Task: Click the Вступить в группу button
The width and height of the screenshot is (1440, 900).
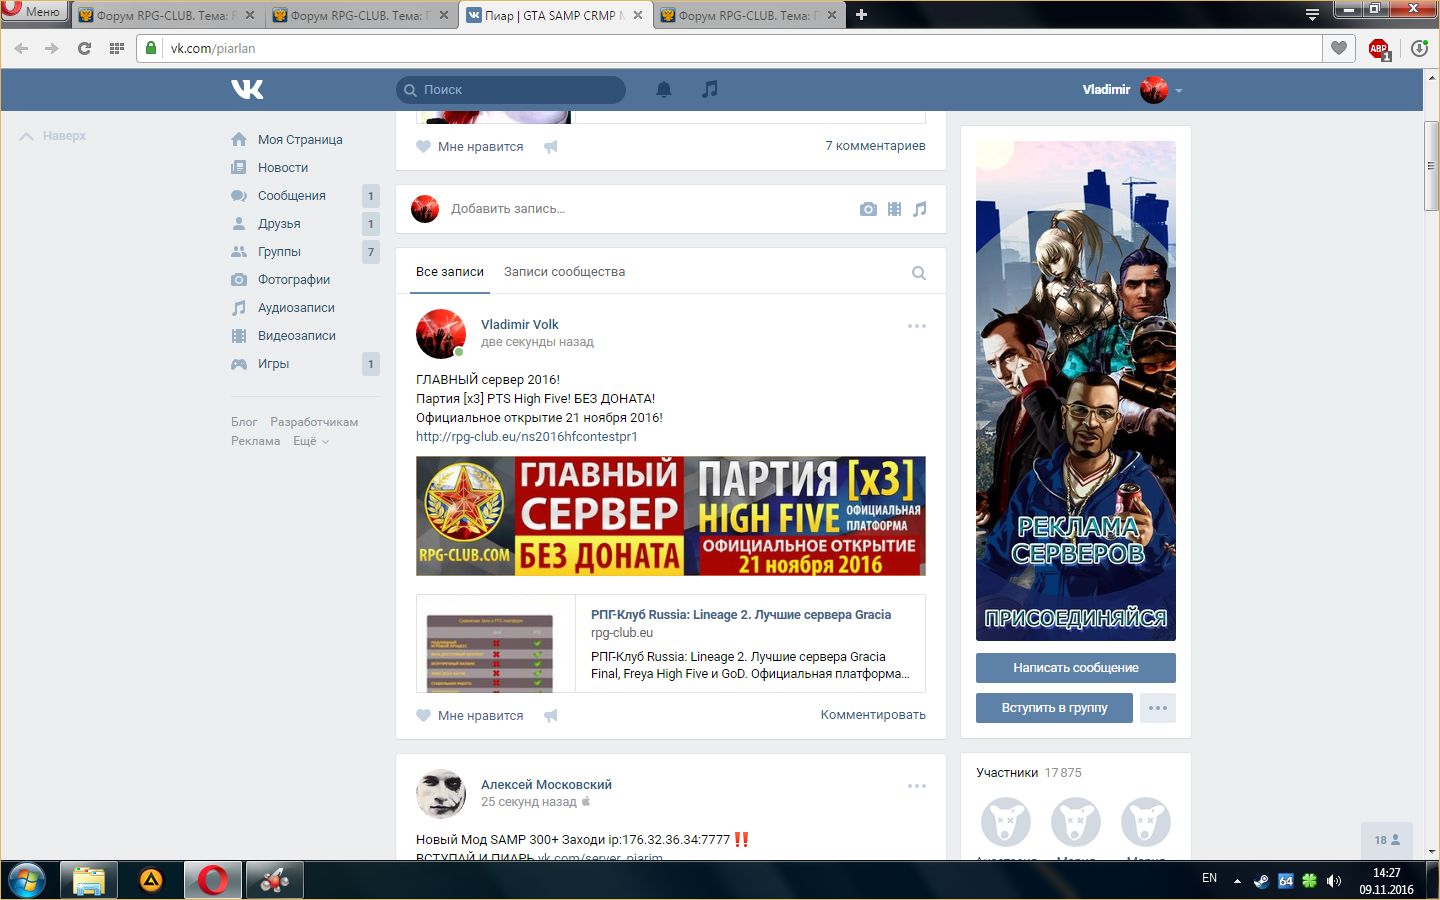Action: coord(1054,708)
